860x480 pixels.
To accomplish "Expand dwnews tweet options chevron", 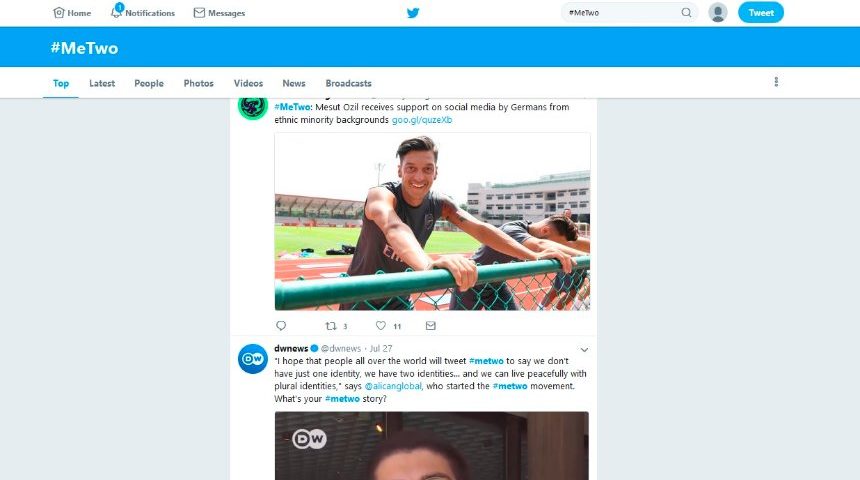I will click(584, 349).
